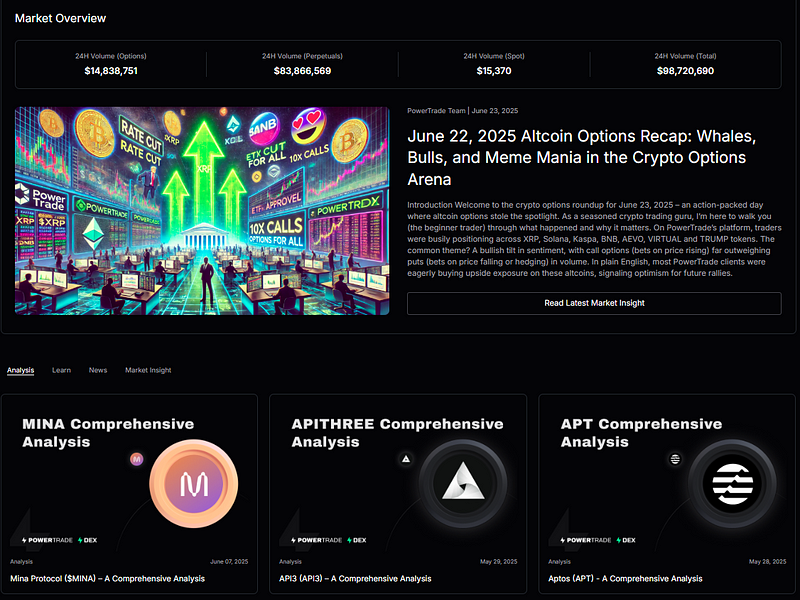This screenshot has height=600, width=800.
Task: Open the Altcoin Options Recap headline
Action: click(582, 158)
